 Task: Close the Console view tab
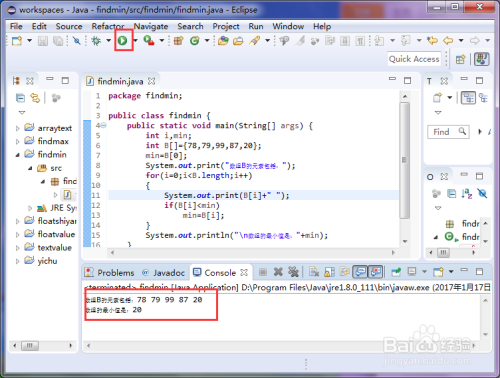244,272
